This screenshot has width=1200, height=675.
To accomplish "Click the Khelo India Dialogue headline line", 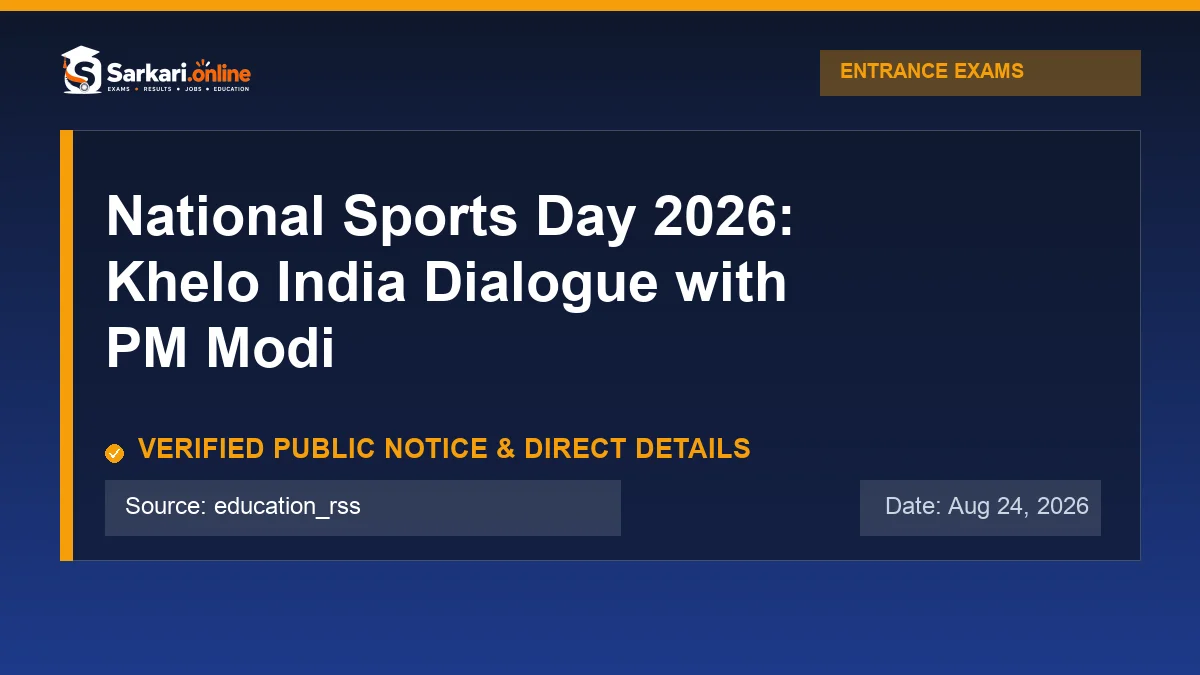I will pyautogui.click(x=446, y=283).
